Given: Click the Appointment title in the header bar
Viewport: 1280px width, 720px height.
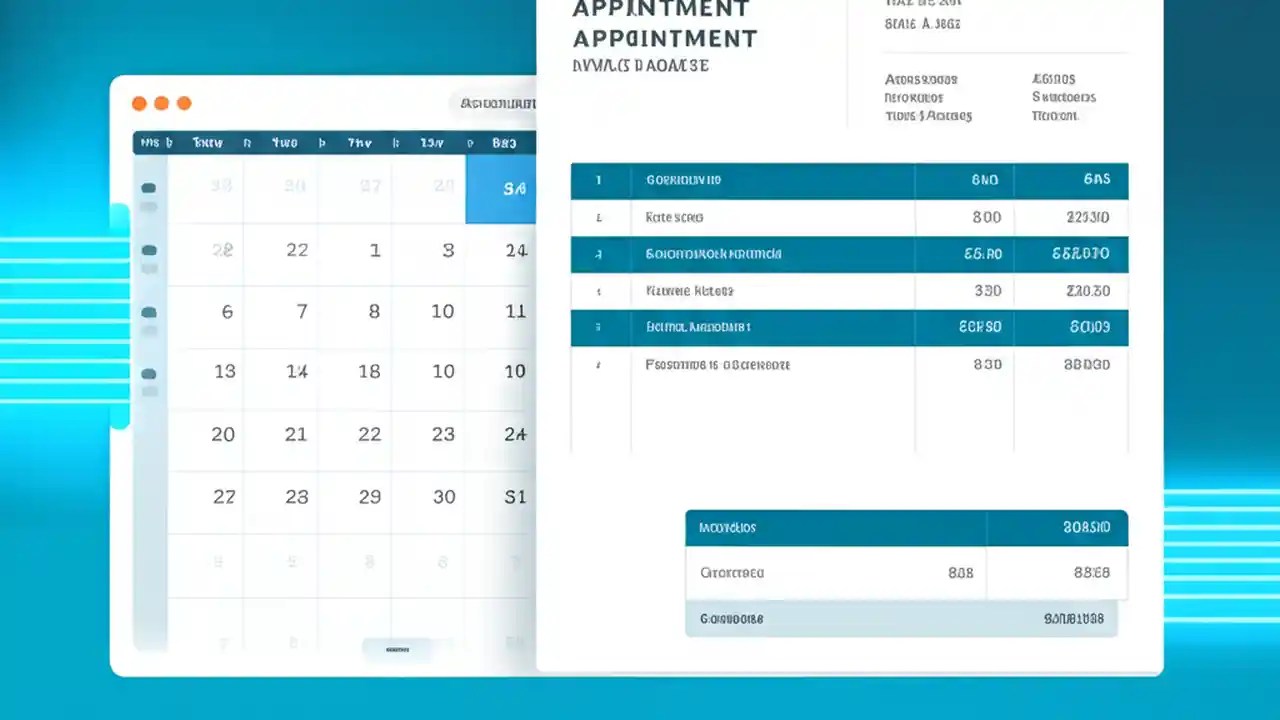Looking at the screenshot, I should 665,38.
